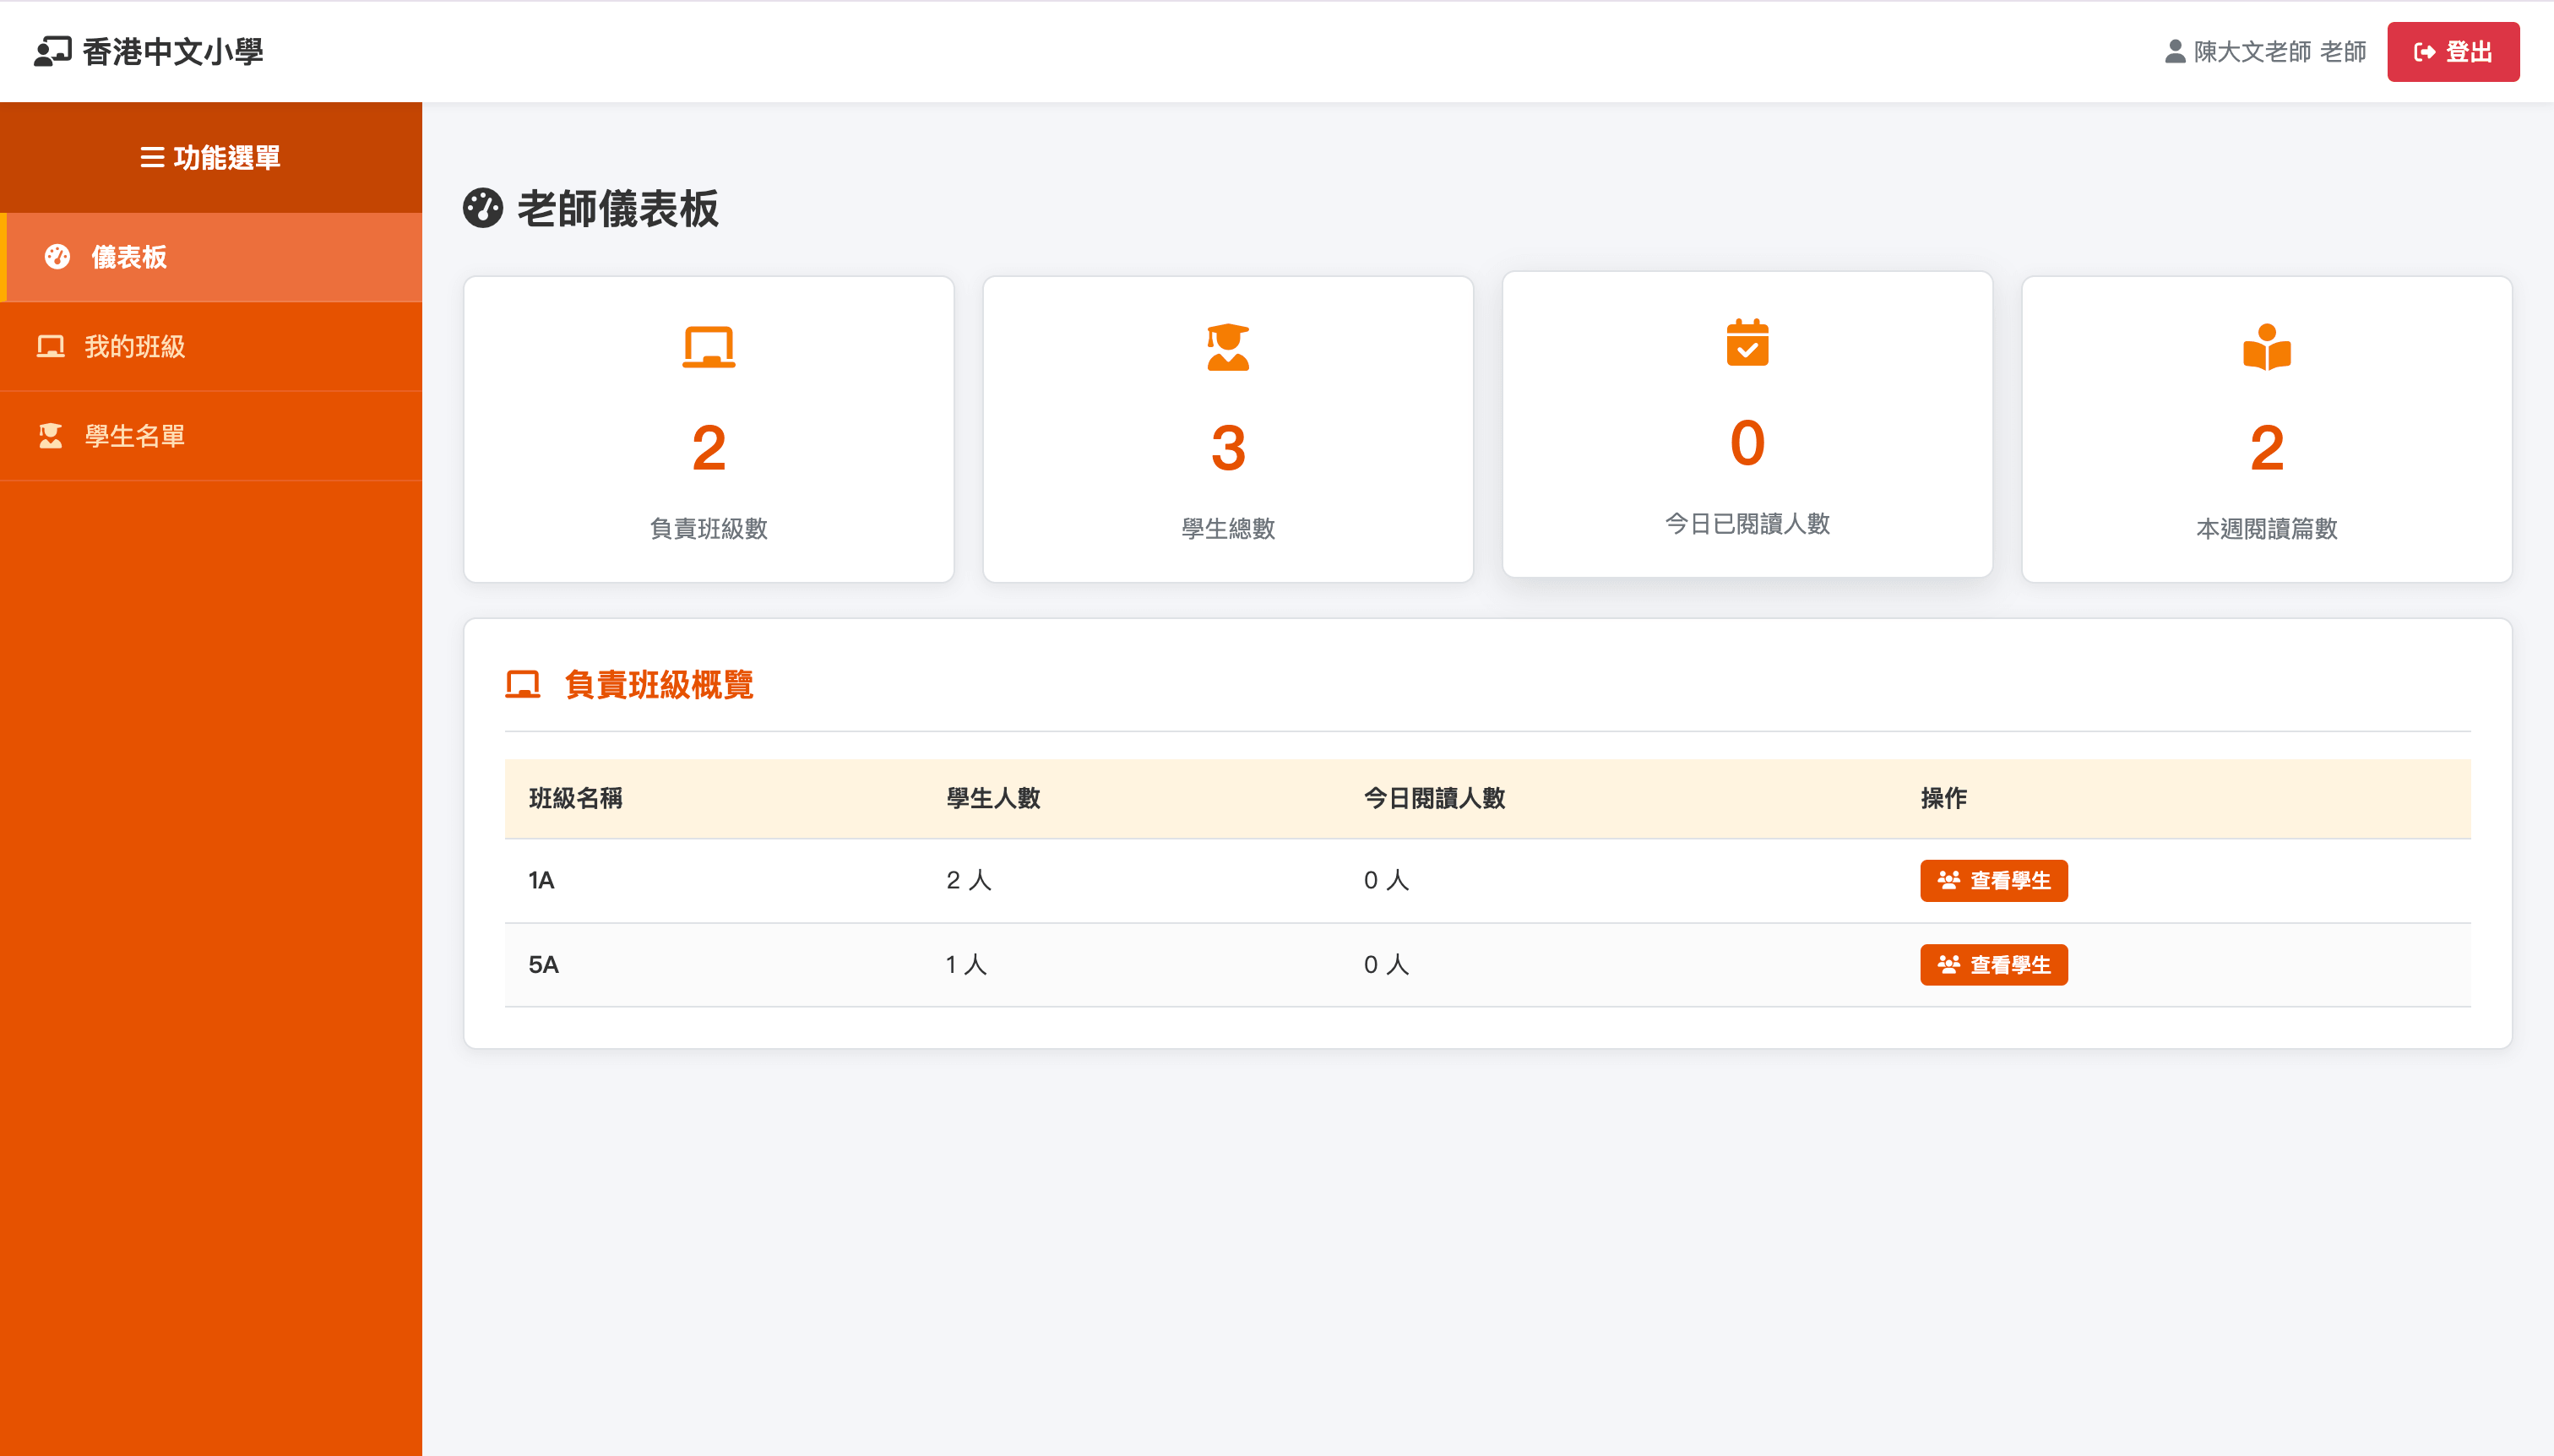
Task: Click the dashboard gauge icon in the 儀表板 sidebar item
Action: (x=57, y=257)
